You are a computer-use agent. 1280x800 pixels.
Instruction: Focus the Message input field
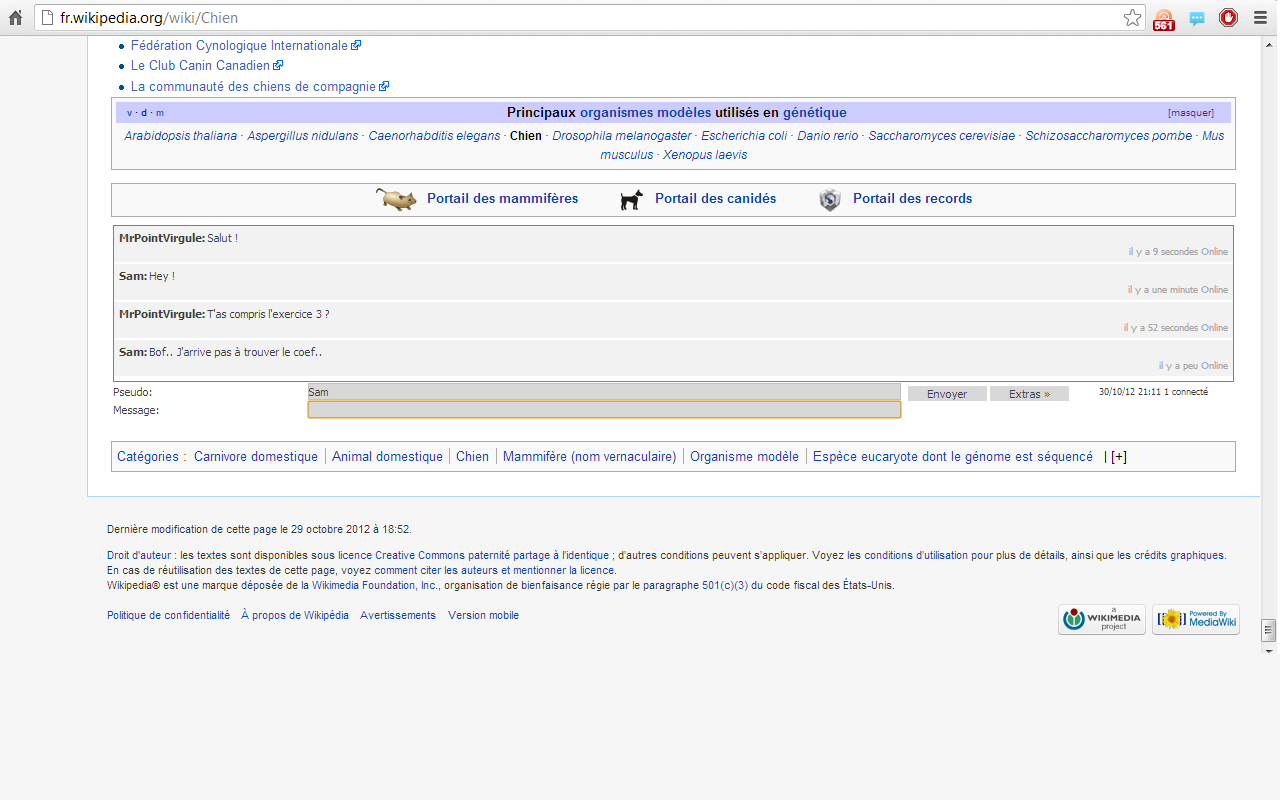tap(604, 409)
